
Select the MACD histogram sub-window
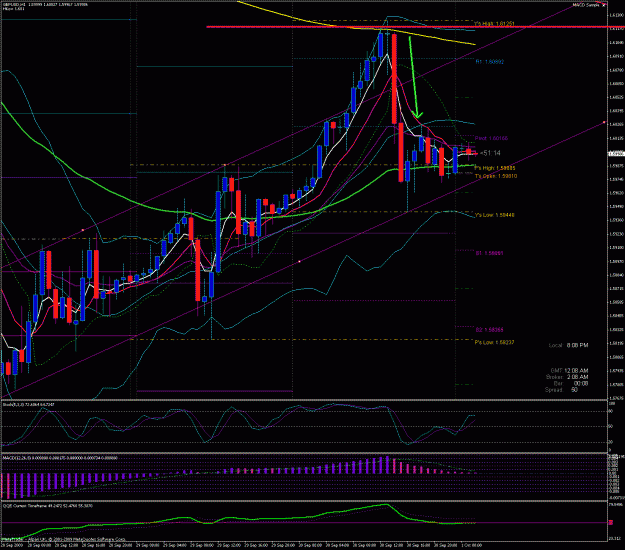305,477
